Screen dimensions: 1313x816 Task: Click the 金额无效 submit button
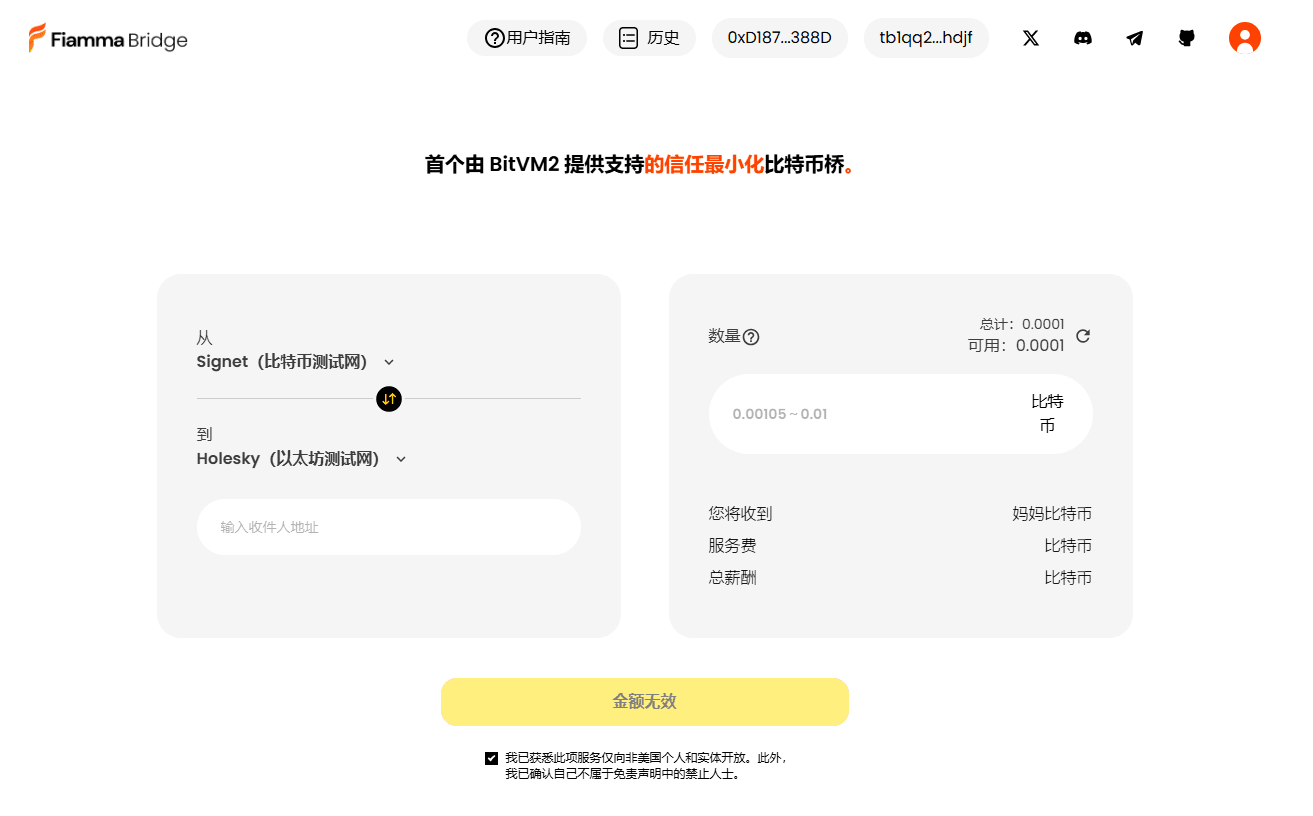click(x=645, y=702)
